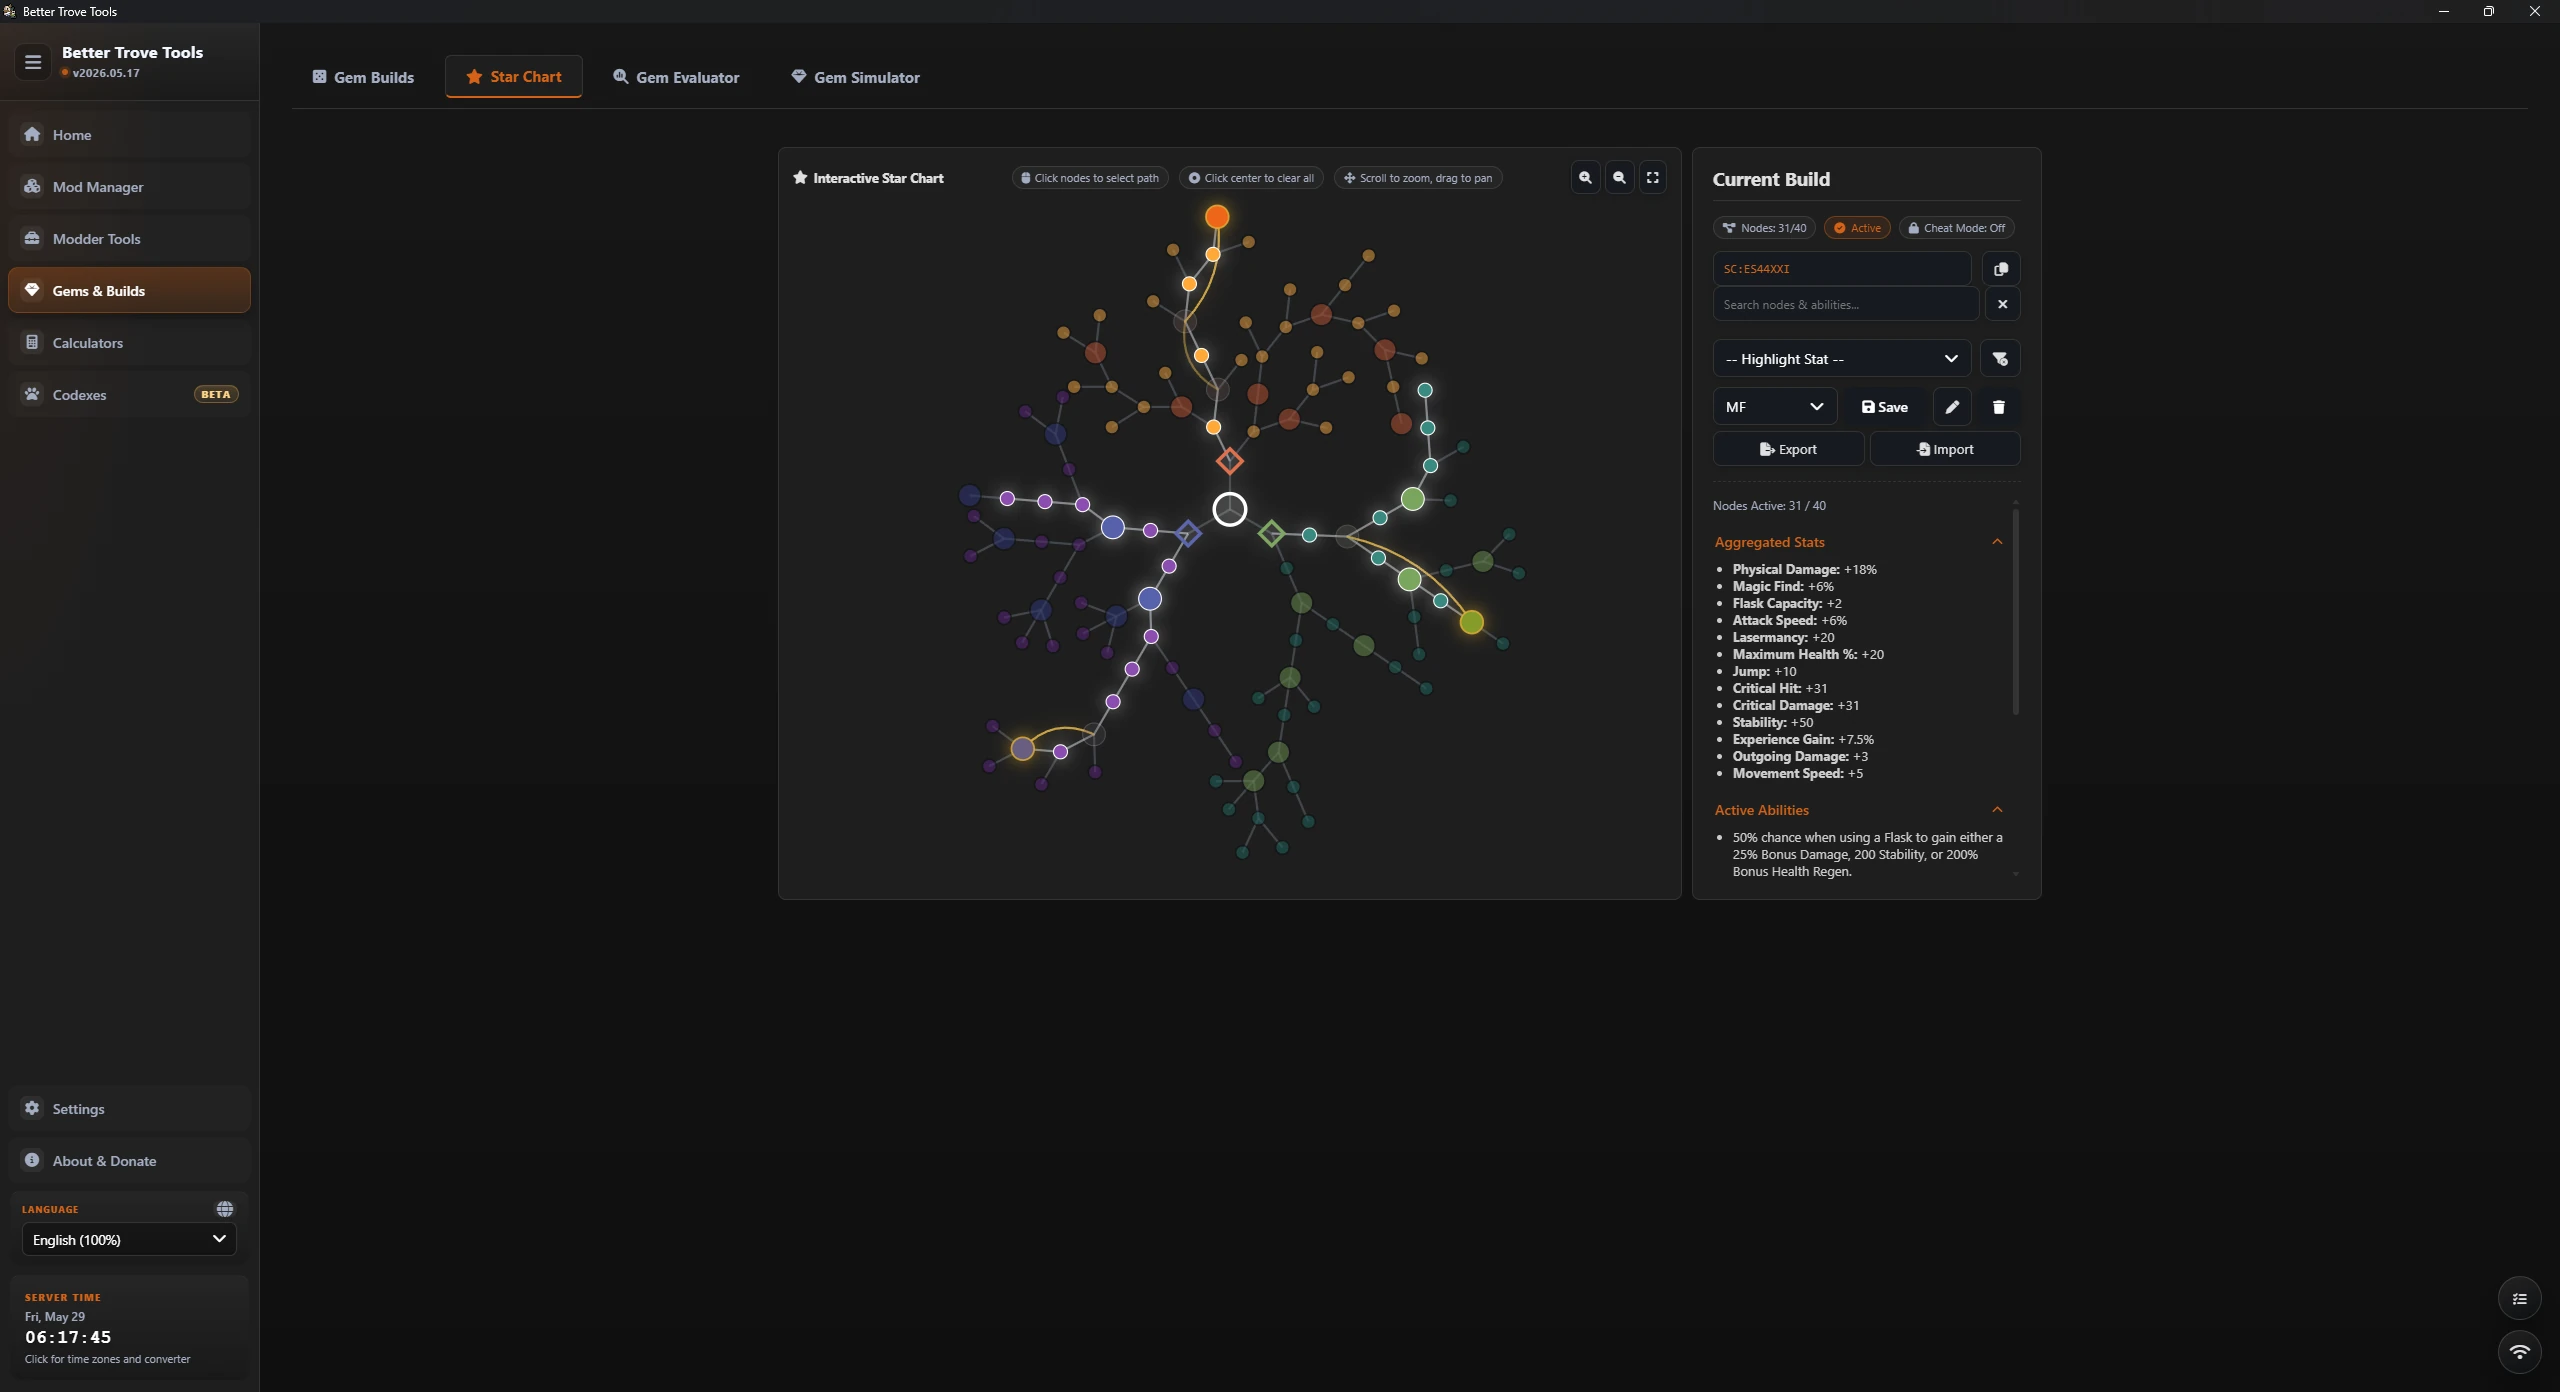This screenshot has width=2560, height=1392.
Task: Click the Home sidebar icon
Action: point(33,134)
